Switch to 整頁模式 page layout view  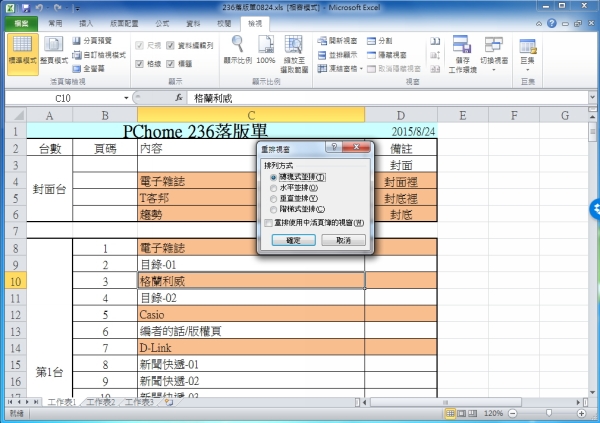click(52, 50)
